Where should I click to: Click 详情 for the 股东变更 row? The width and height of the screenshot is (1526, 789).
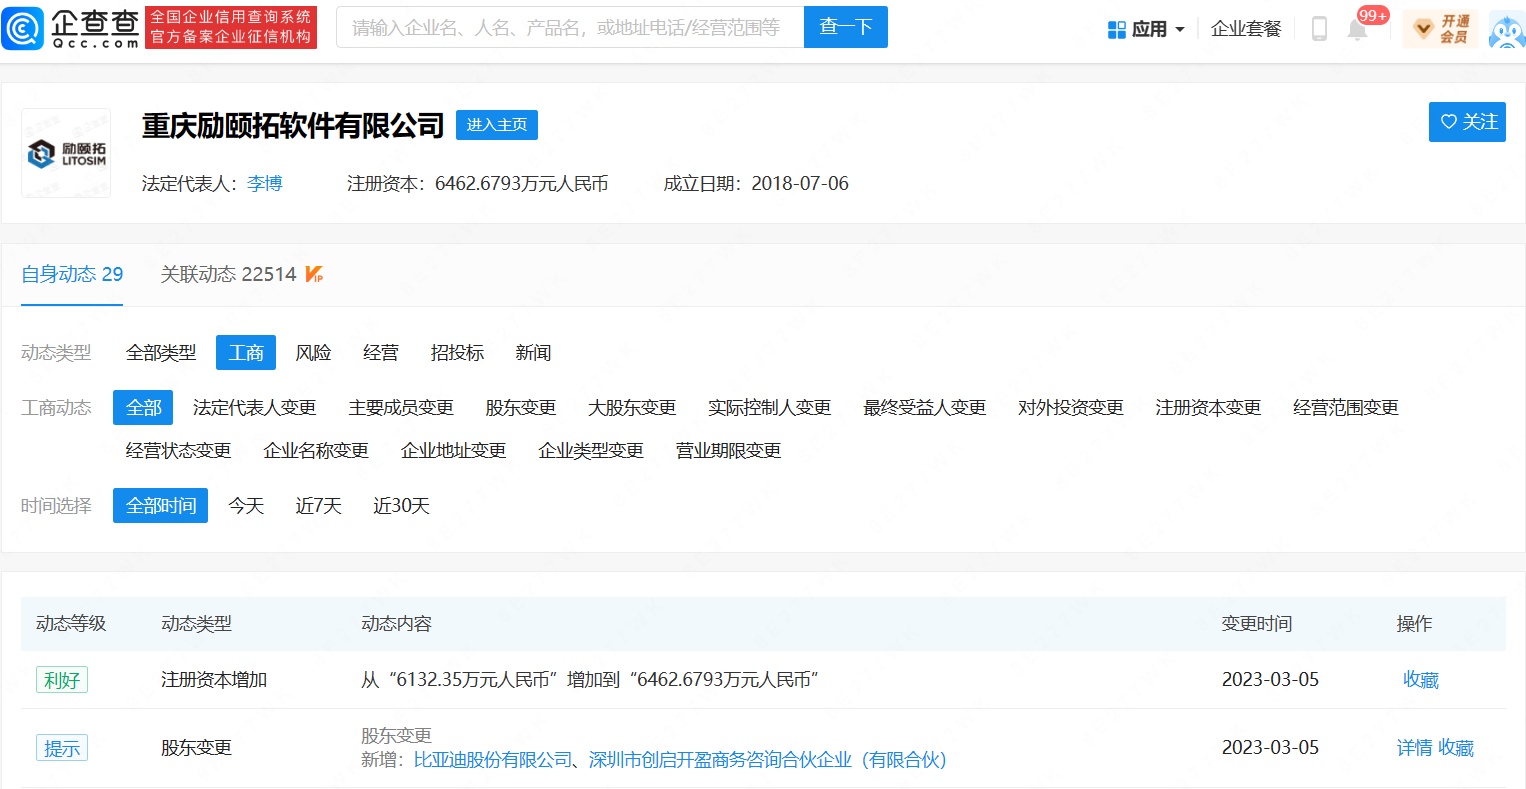click(1414, 748)
